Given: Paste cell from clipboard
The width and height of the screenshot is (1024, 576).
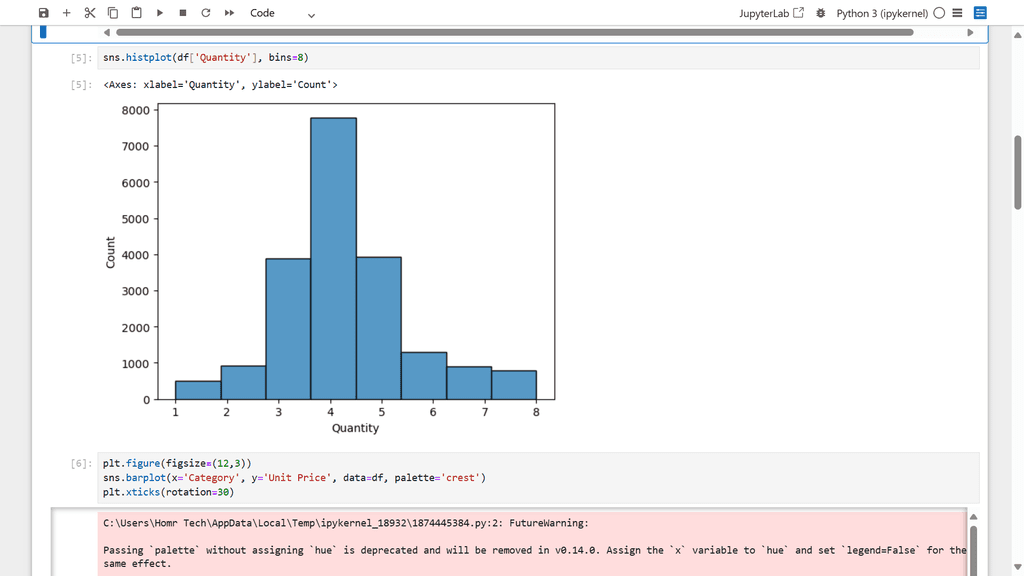Looking at the screenshot, I should 136,13.
